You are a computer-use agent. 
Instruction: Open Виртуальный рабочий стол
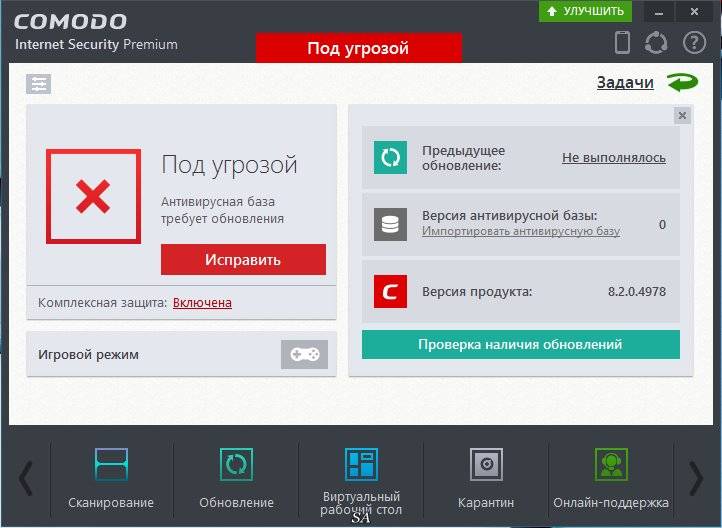coord(361,481)
